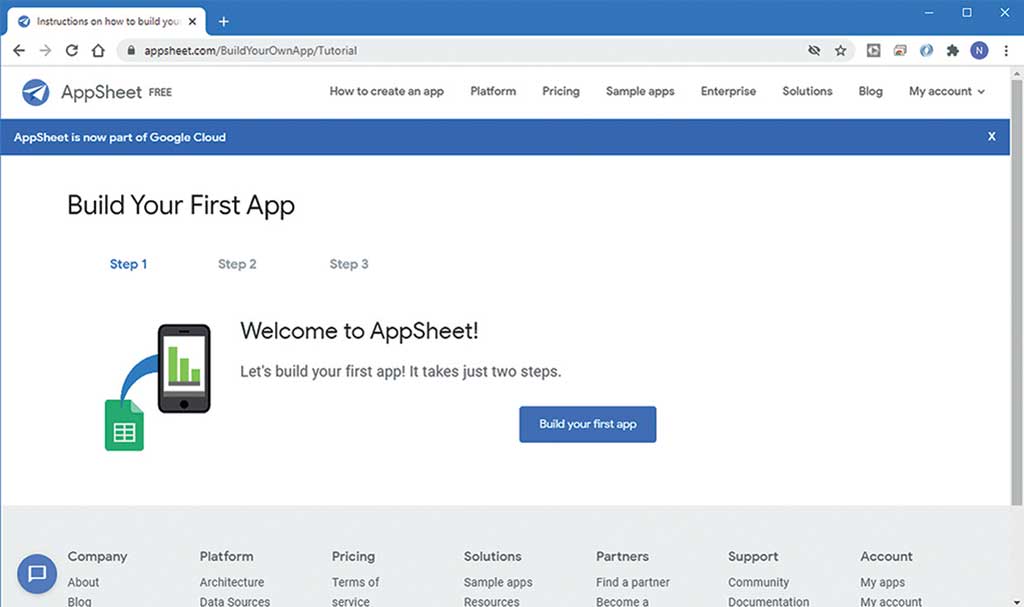
Task: Dismiss the Google Cloud banner
Action: coord(991,137)
